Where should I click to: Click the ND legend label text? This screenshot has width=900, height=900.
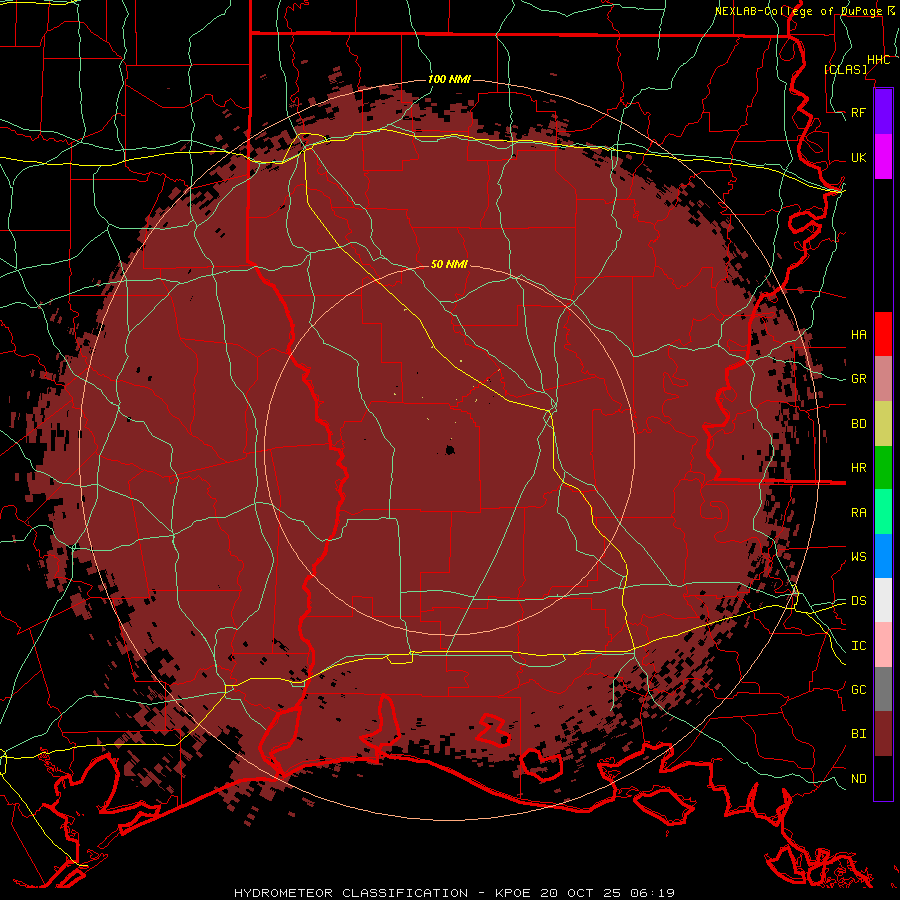coord(858,779)
